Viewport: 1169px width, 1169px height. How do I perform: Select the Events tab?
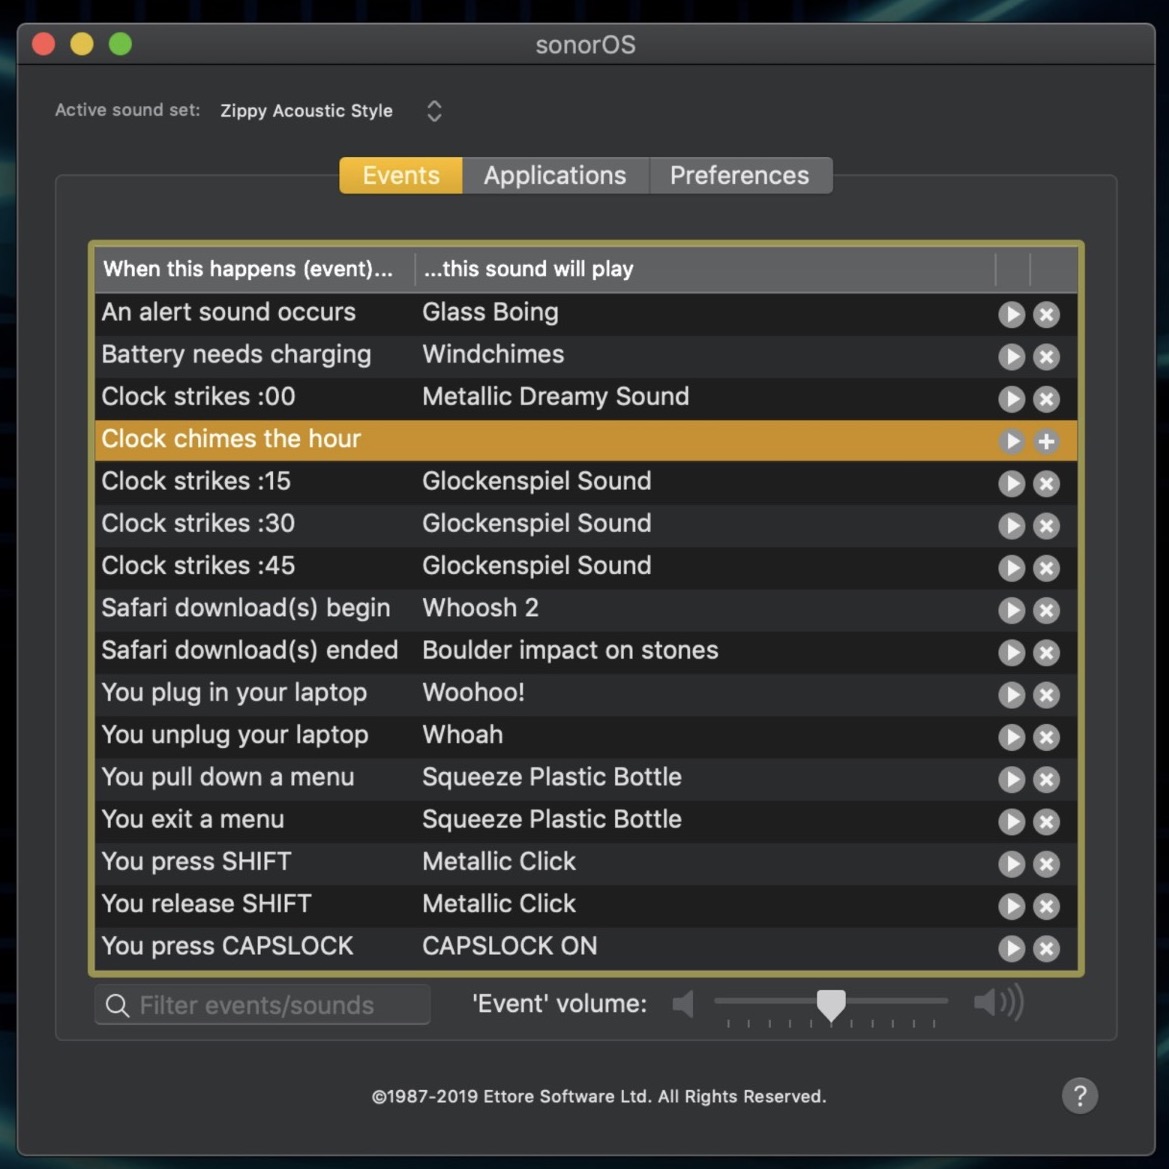click(401, 175)
